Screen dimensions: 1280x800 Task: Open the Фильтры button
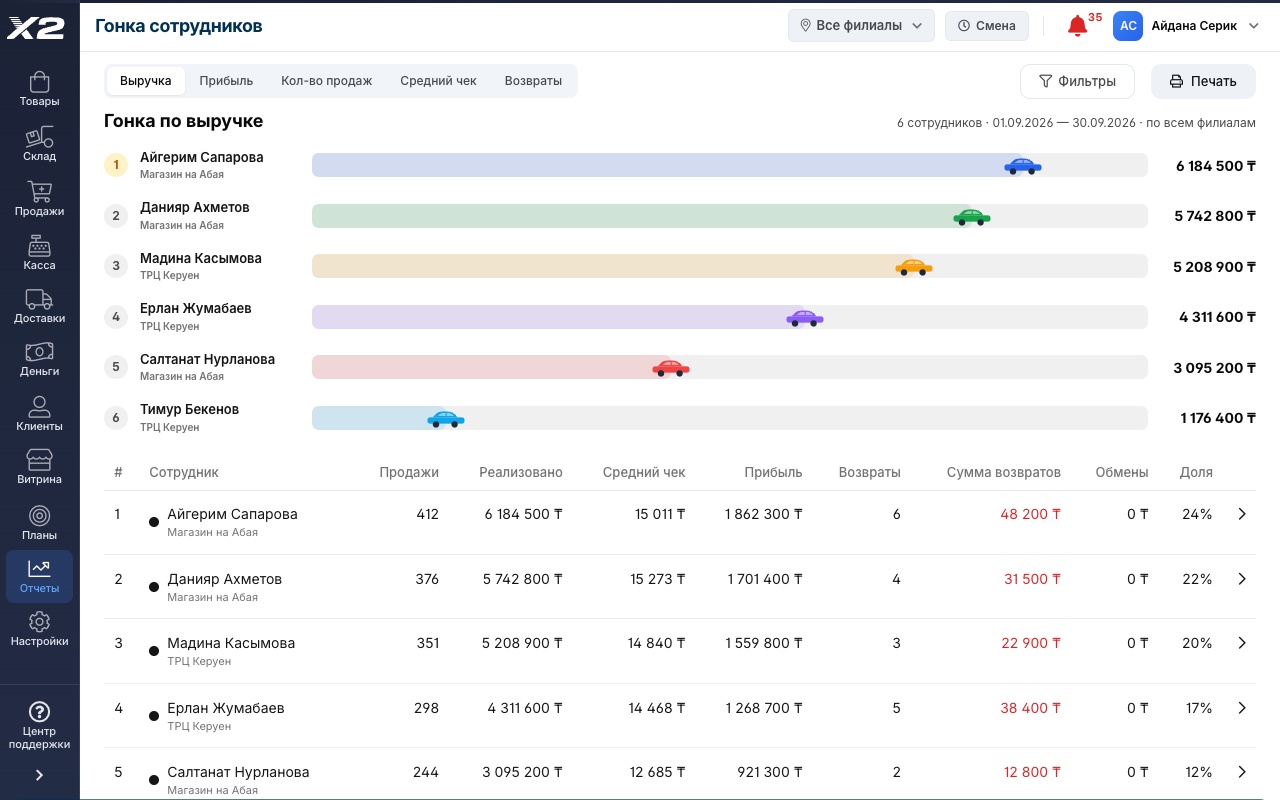pyautogui.click(x=1077, y=82)
